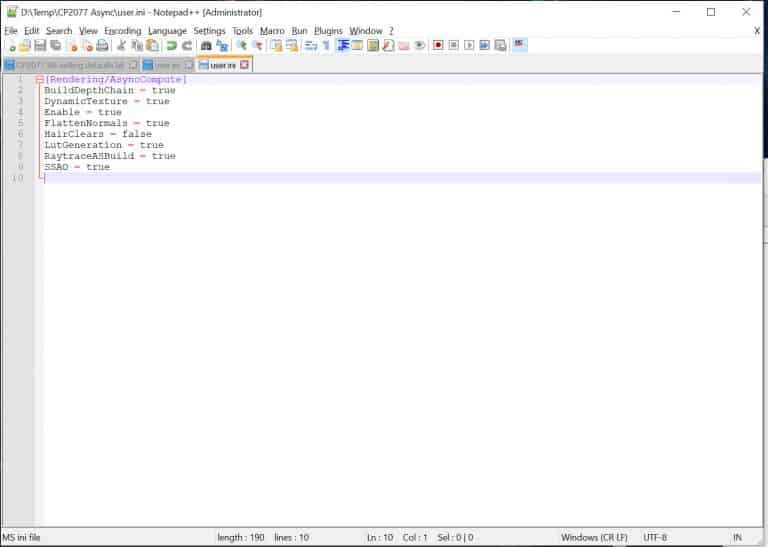Toggle the word wrap toolbar button
The width and height of the screenshot is (768, 547).
311,46
